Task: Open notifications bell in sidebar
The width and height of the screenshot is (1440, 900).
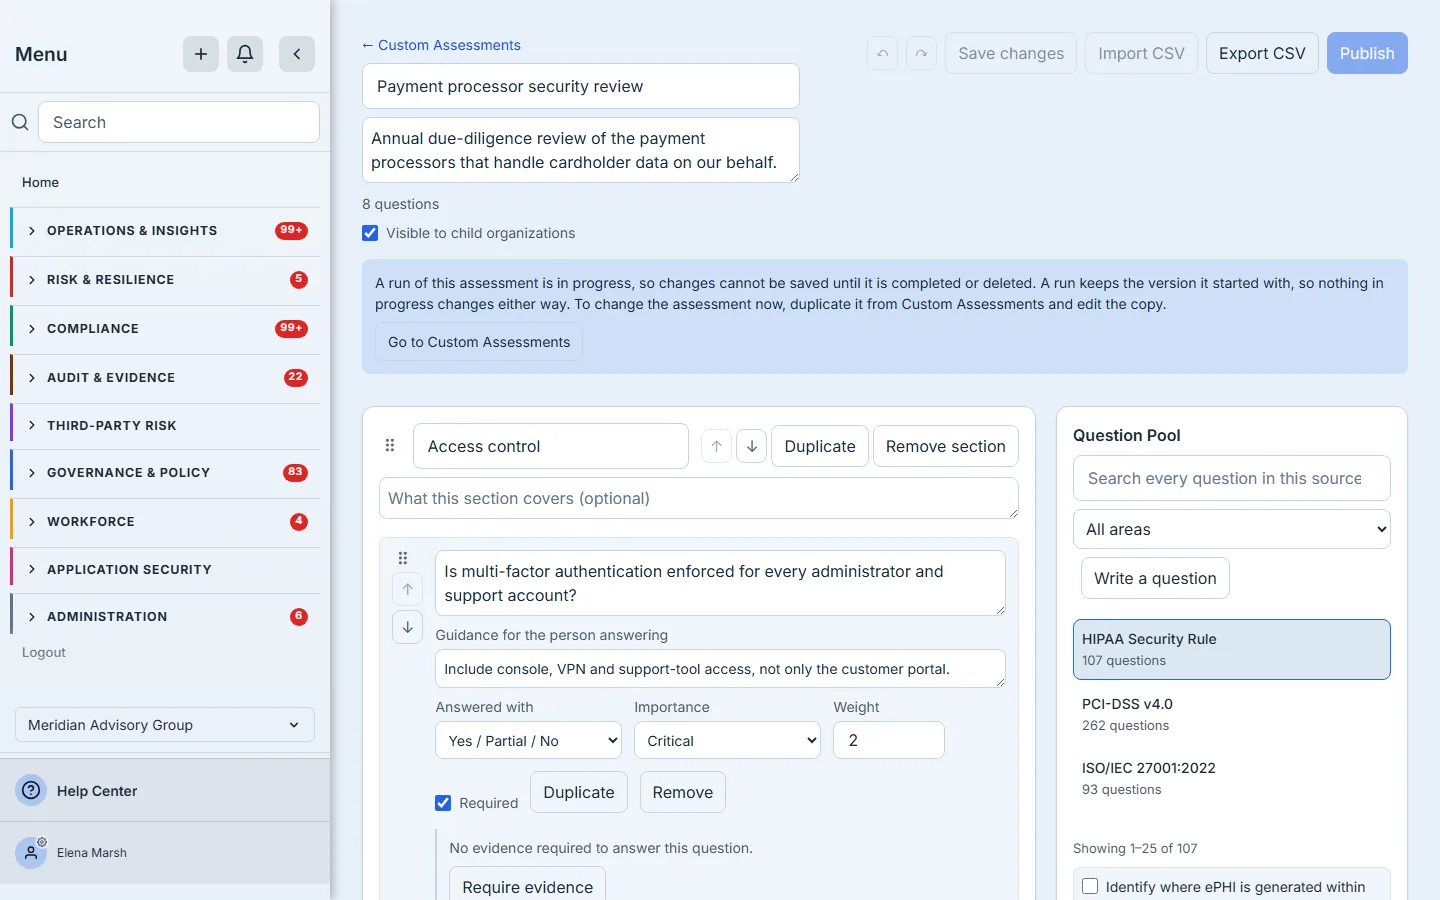Action: 245,54
